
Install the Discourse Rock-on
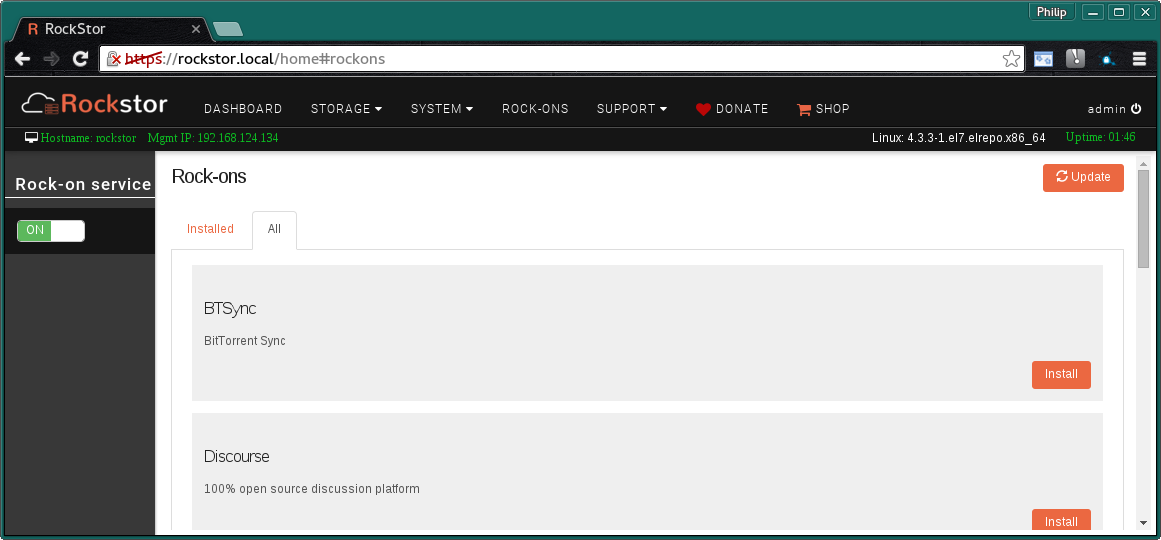1061,521
